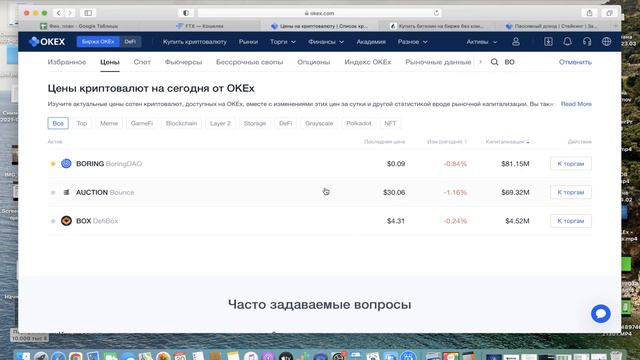Click К торгам for AUCTION
Image resolution: width=640 pixels, height=360 pixels.
click(x=571, y=192)
